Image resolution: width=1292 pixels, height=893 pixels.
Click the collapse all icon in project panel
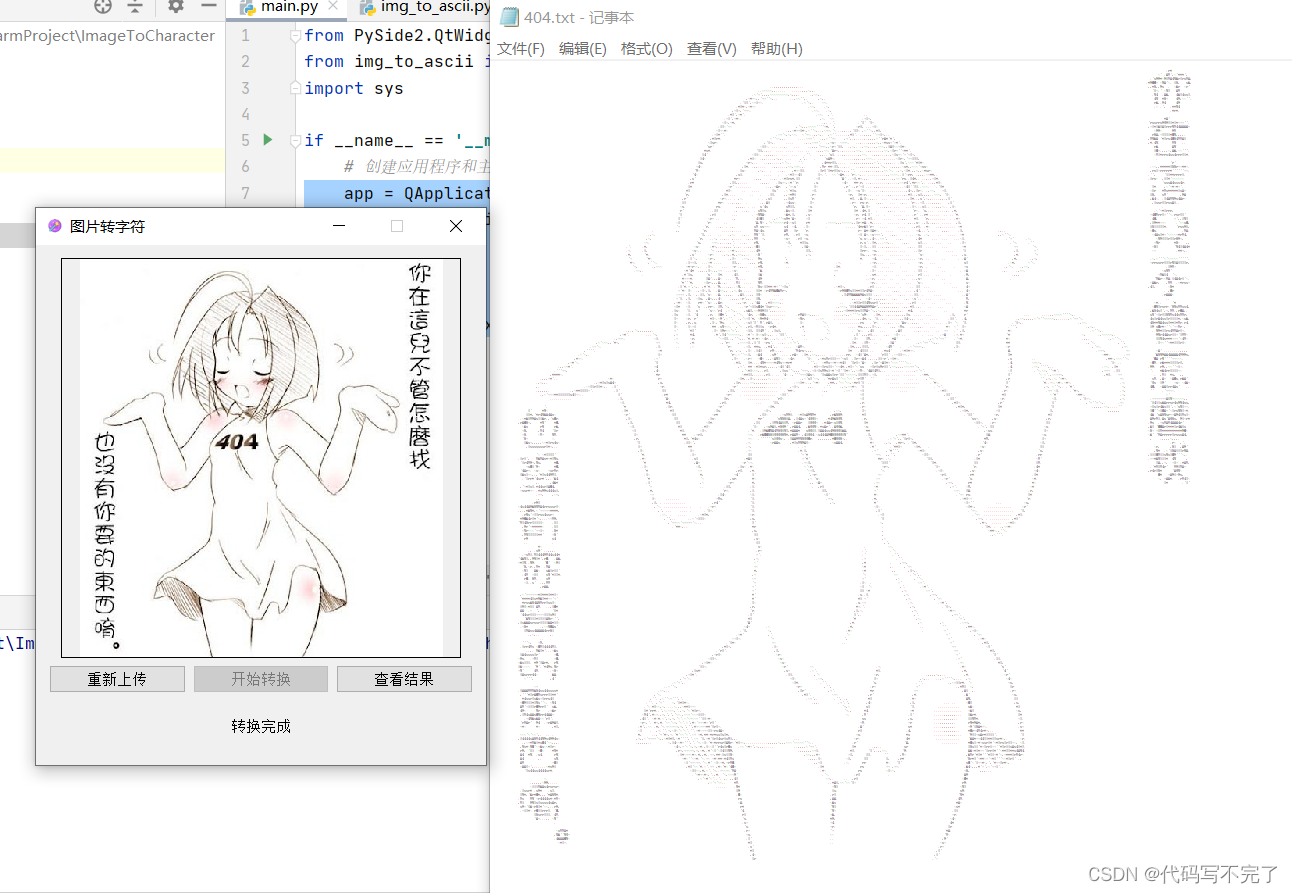pyautogui.click(x=135, y=6)
